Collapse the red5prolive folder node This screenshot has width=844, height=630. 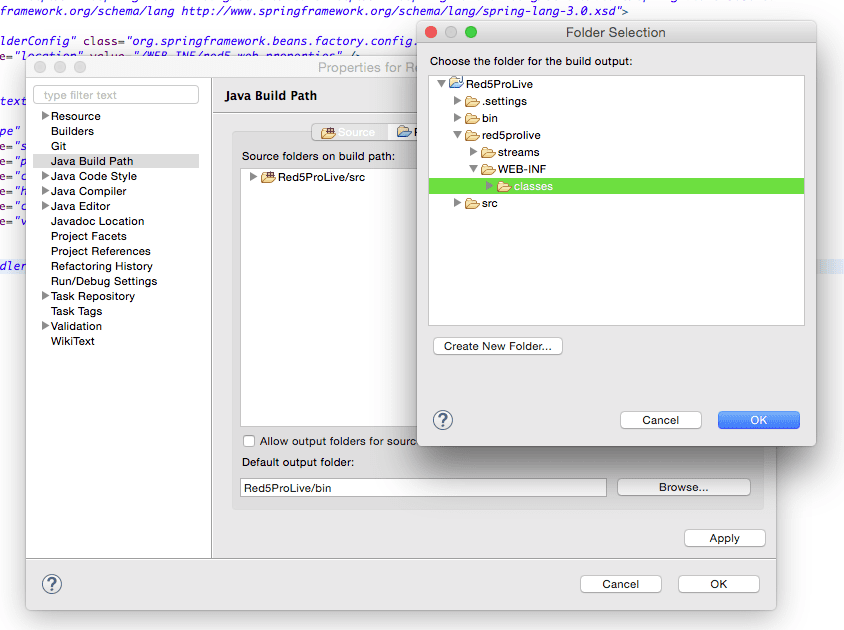tap(458, 135)
